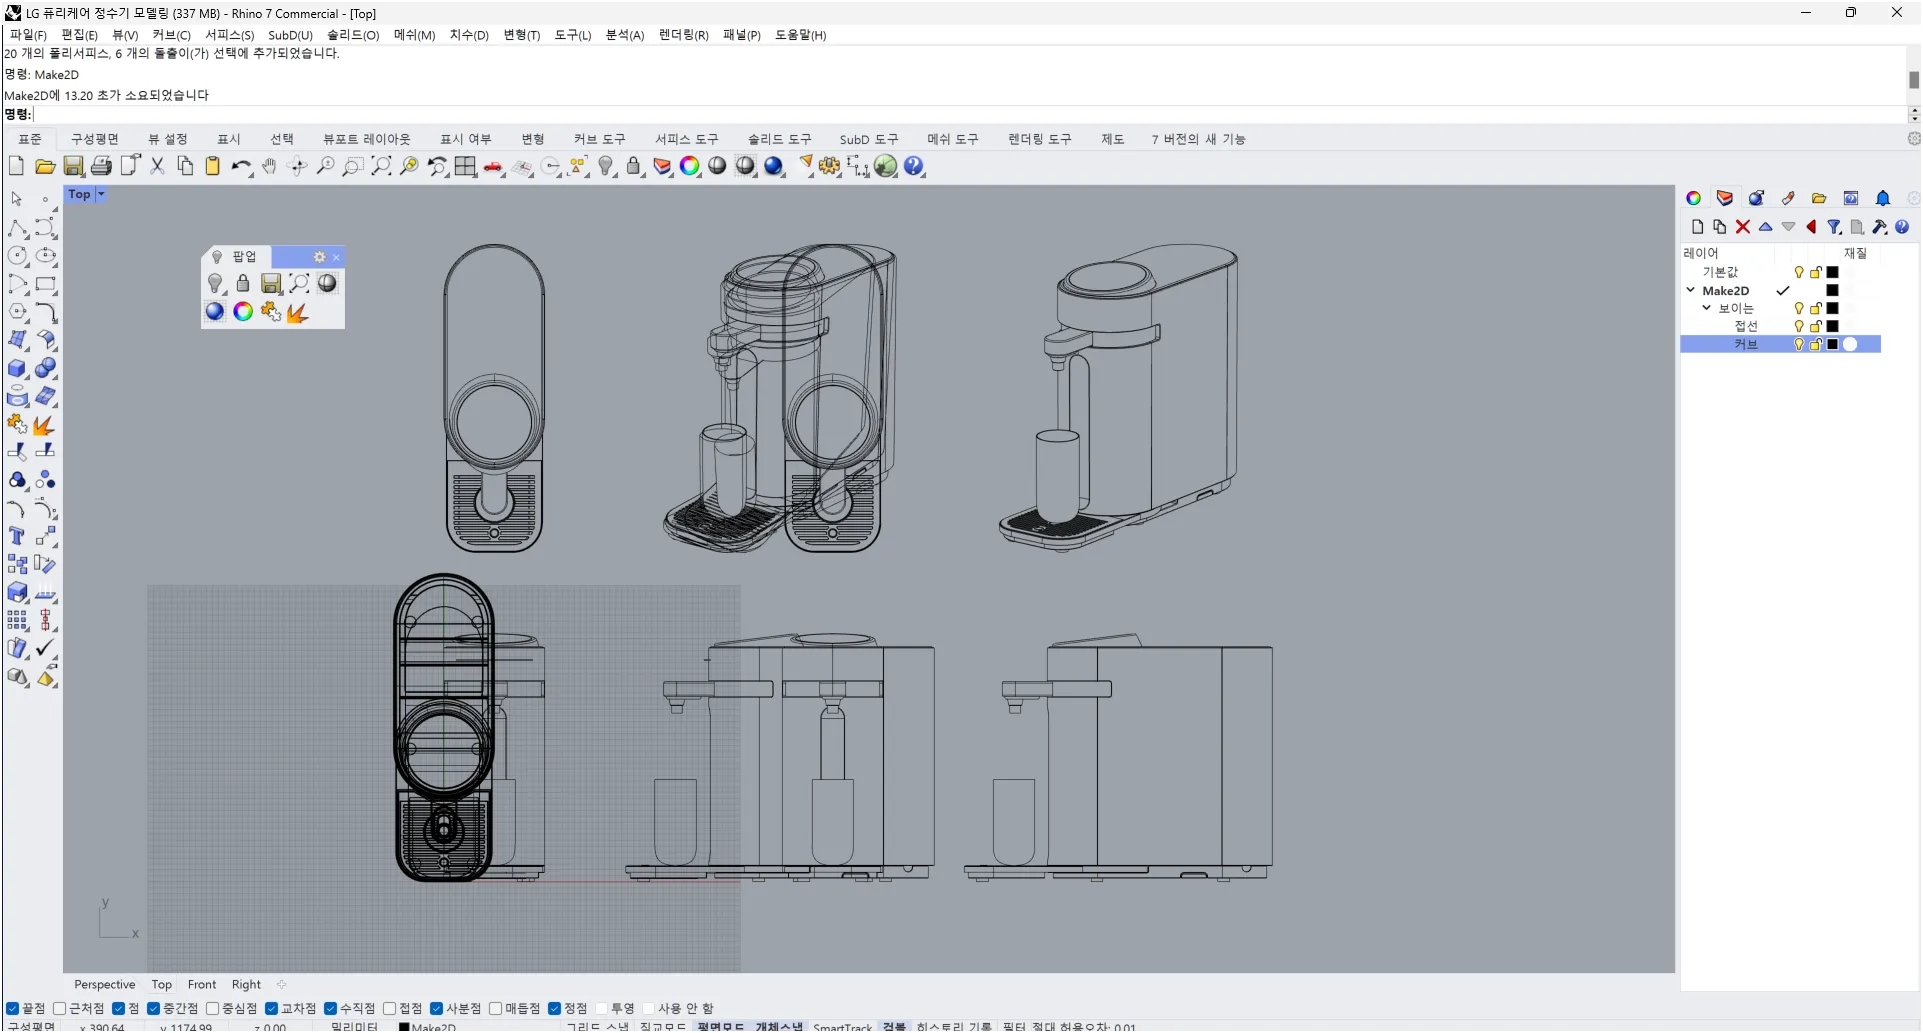Image resolution: width=1923 pixels, height=1033 pixels.
Task: Save the model with the floppy disk icon
Action: coord(73,167)
